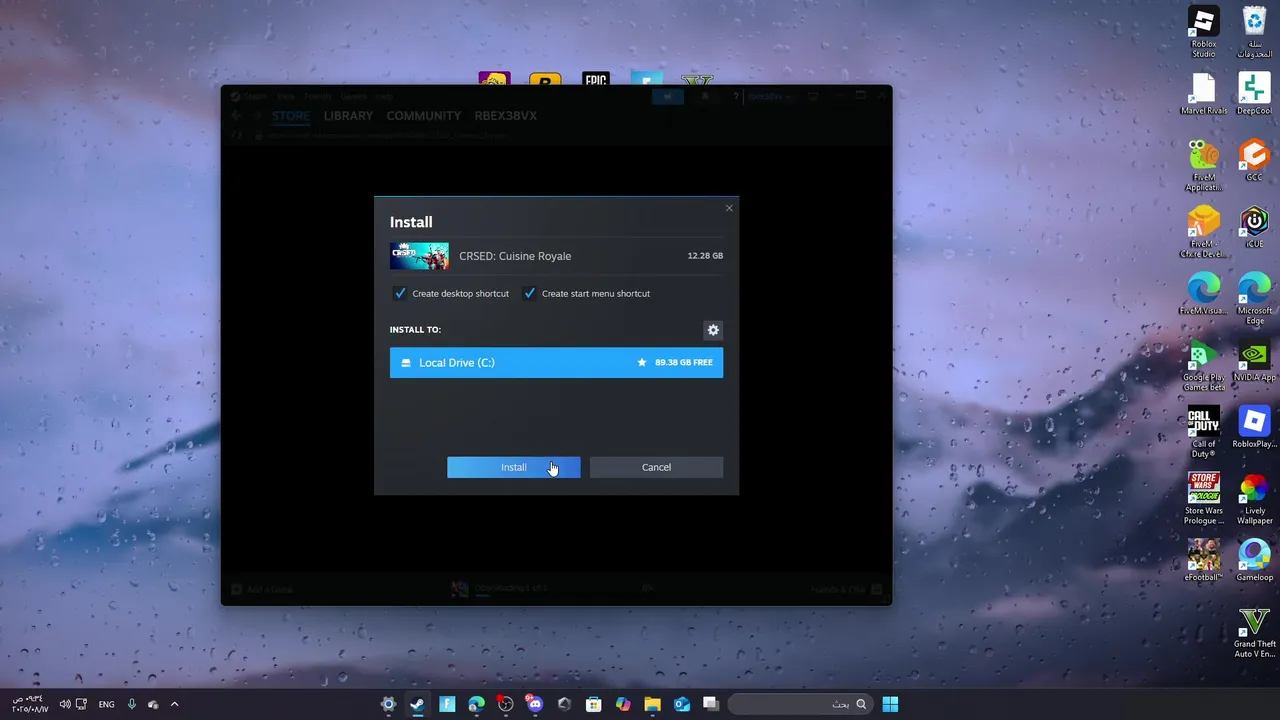This screenshot has height=720, width=1280.
Task: Select NVIDIA App desktop icon
Action: [x=1254, y=361]
